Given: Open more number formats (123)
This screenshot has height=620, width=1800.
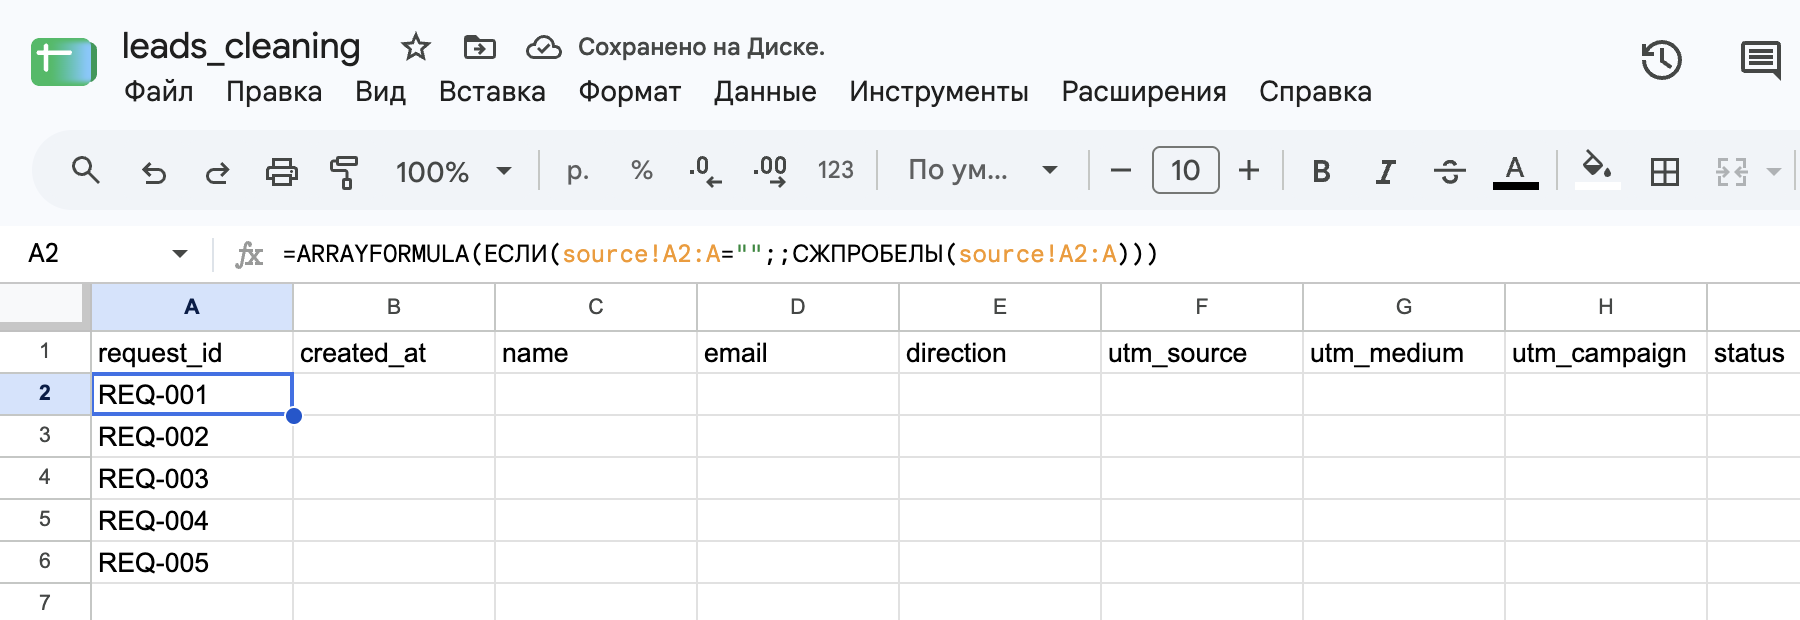Looking at the screenshot, I should (835, 171).
